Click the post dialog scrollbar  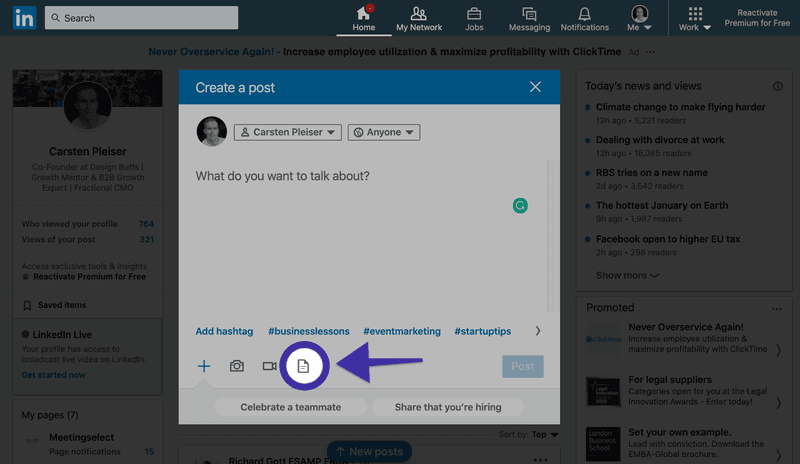point(552,235)
